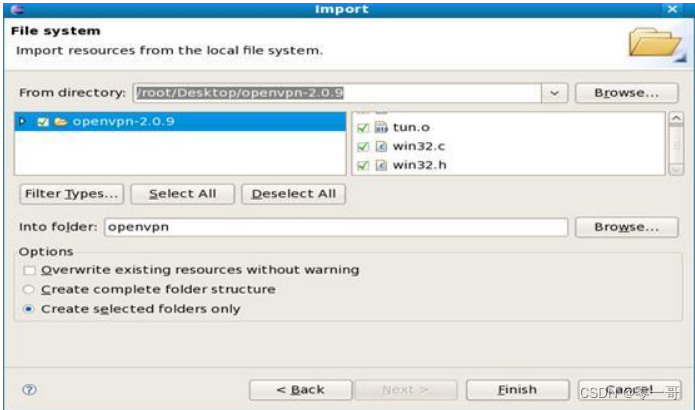695x410 pixels.
Task: Select the win32.c file name
Action: [x=419, y=146]
